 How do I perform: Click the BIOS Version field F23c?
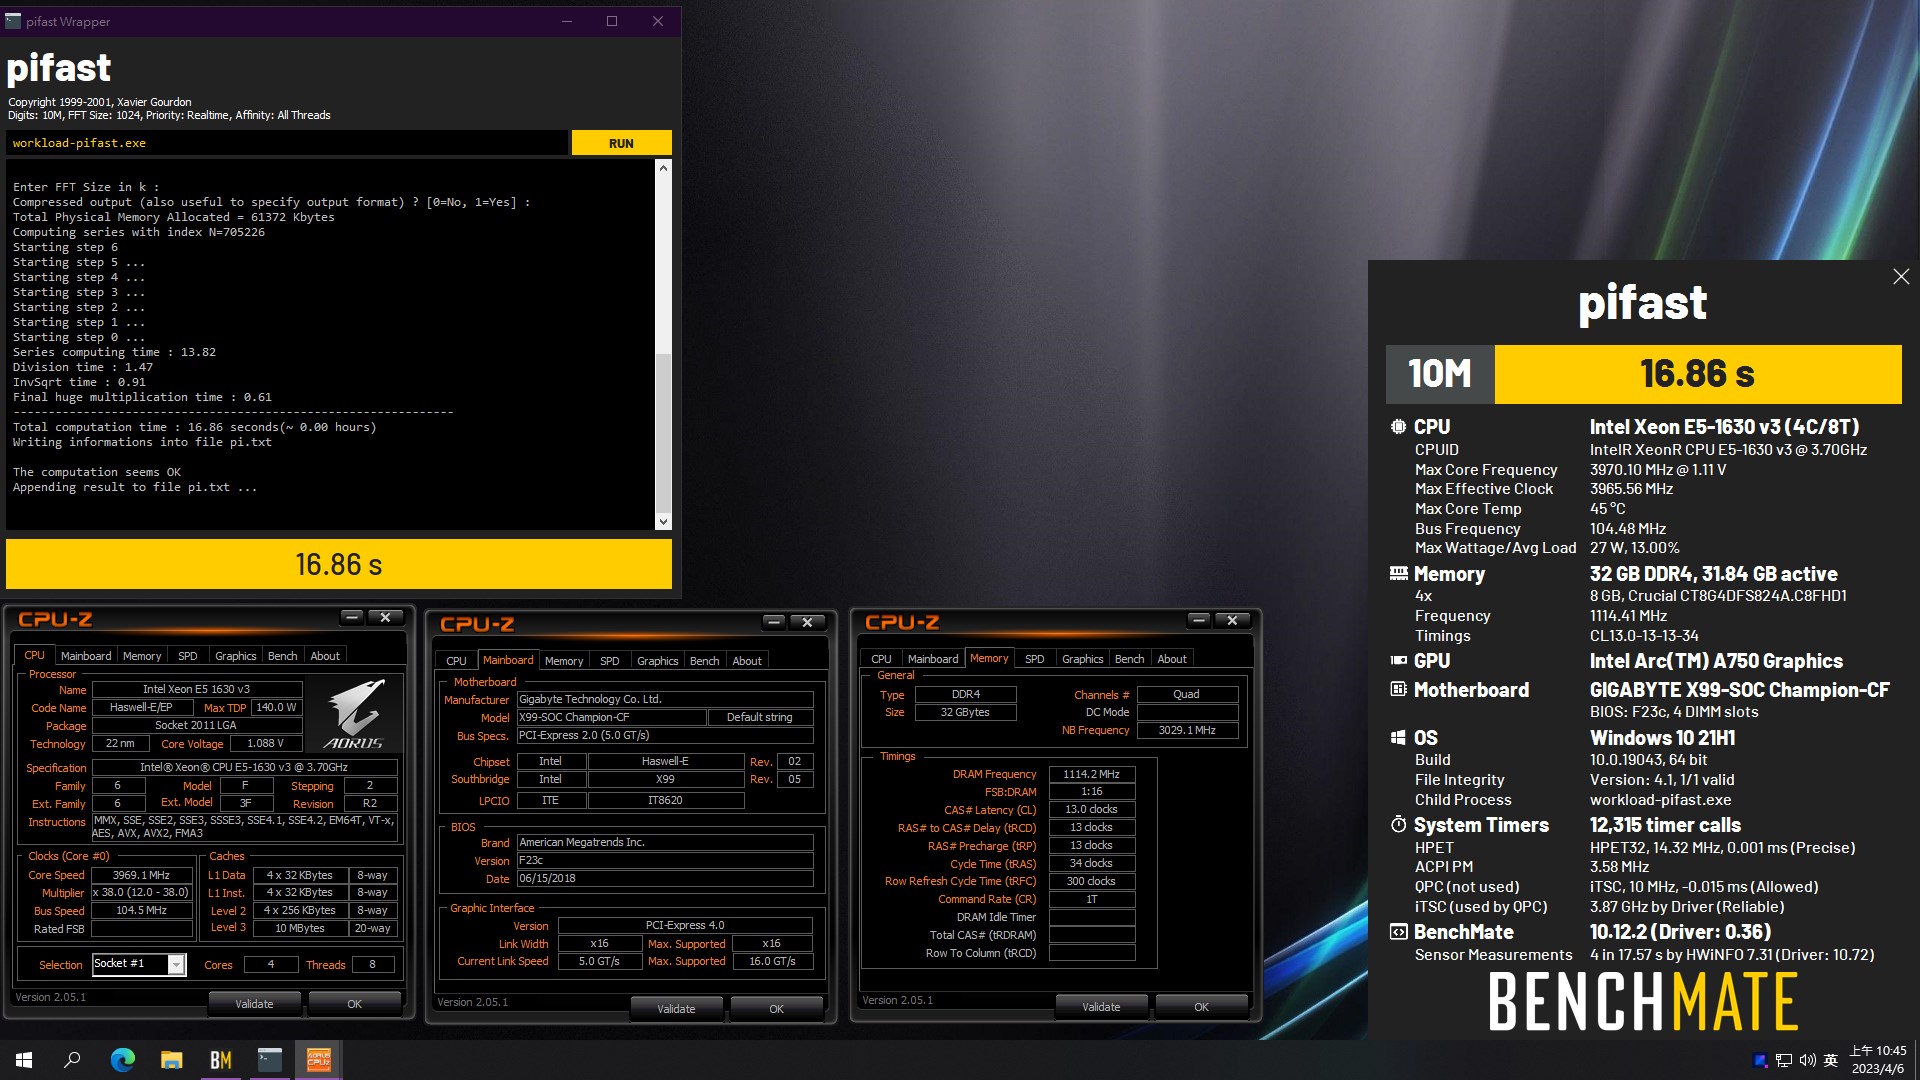coord(665,860)
